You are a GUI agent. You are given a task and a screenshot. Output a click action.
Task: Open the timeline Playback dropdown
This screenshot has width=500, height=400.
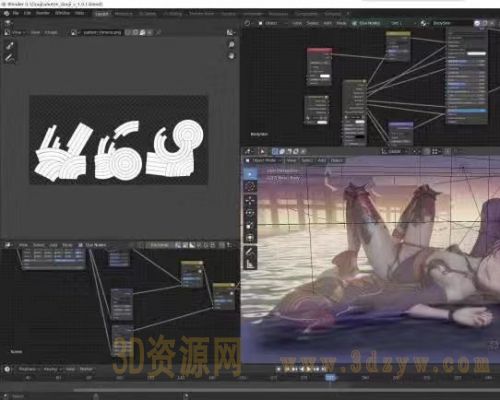[x=29, y=369]
